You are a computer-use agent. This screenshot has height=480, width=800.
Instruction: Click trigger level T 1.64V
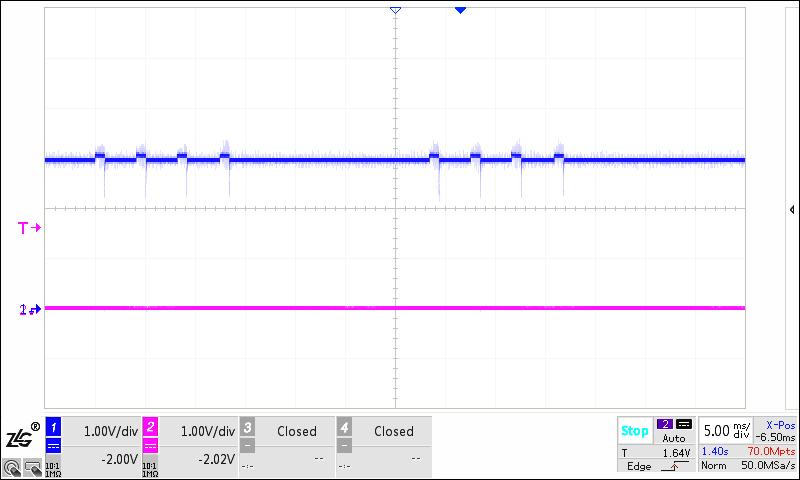tap(656, 452)
